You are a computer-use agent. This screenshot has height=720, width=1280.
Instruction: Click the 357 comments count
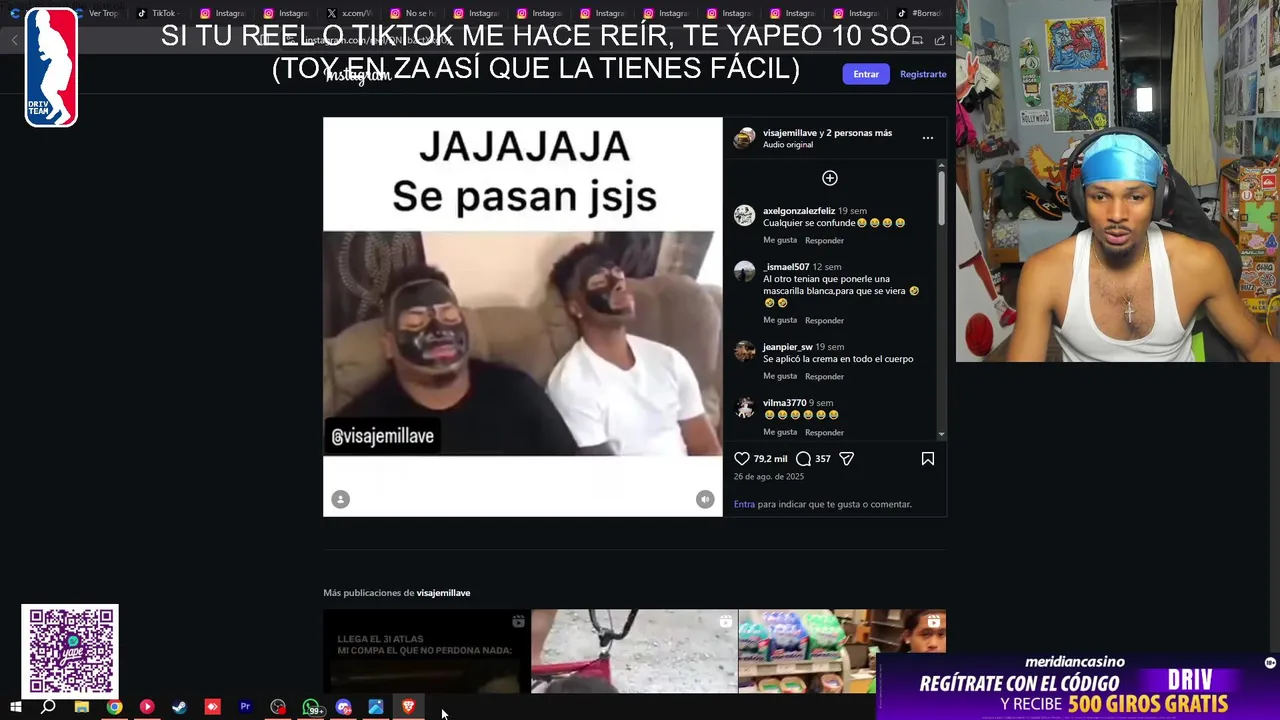tap(823, 458)
